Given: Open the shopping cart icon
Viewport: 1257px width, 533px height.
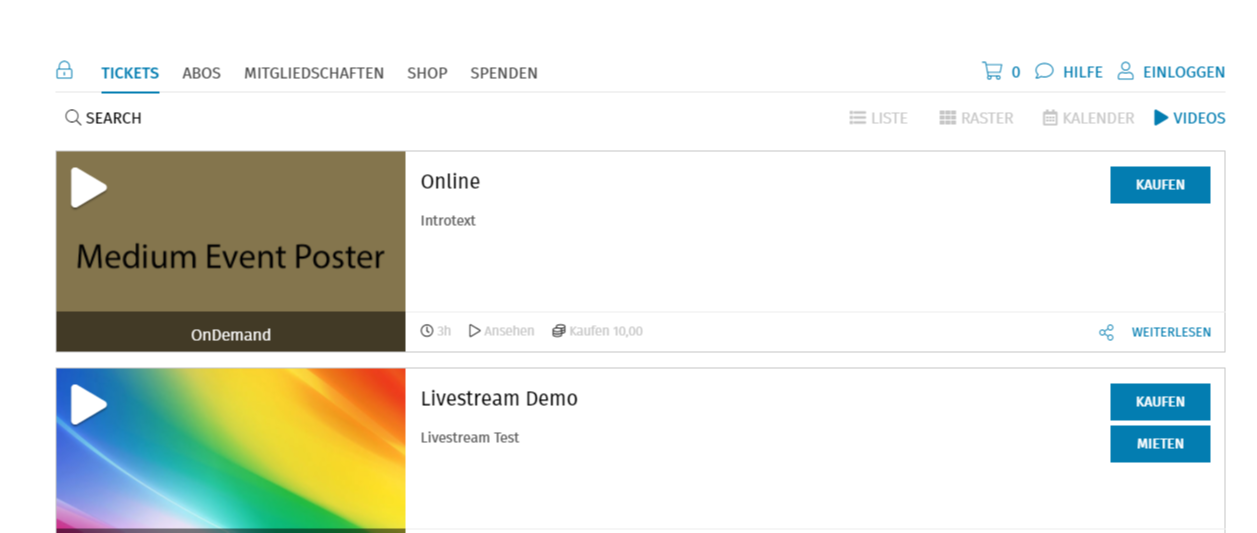Looking at the screenshot, I should (992, 71).
